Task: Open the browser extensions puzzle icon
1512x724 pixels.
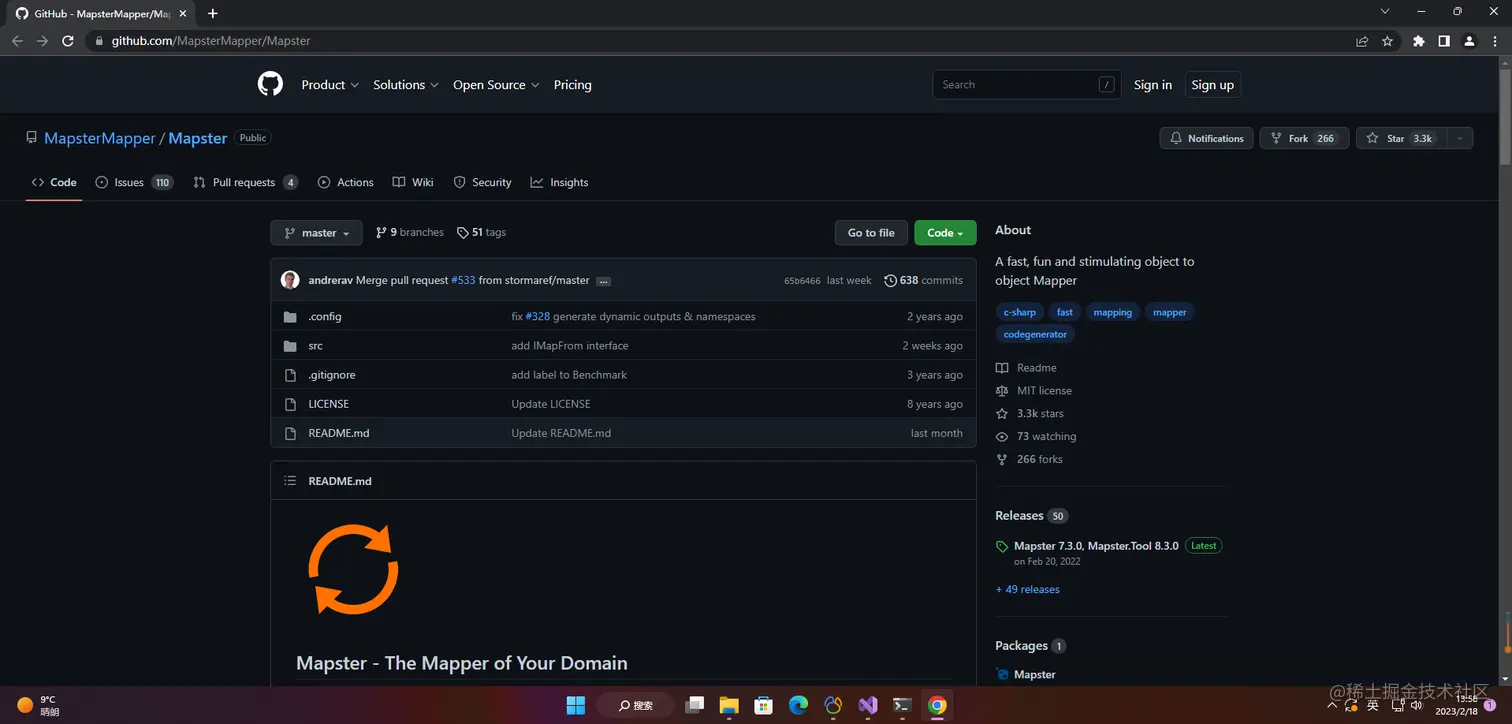Action: click(1418, 41)
